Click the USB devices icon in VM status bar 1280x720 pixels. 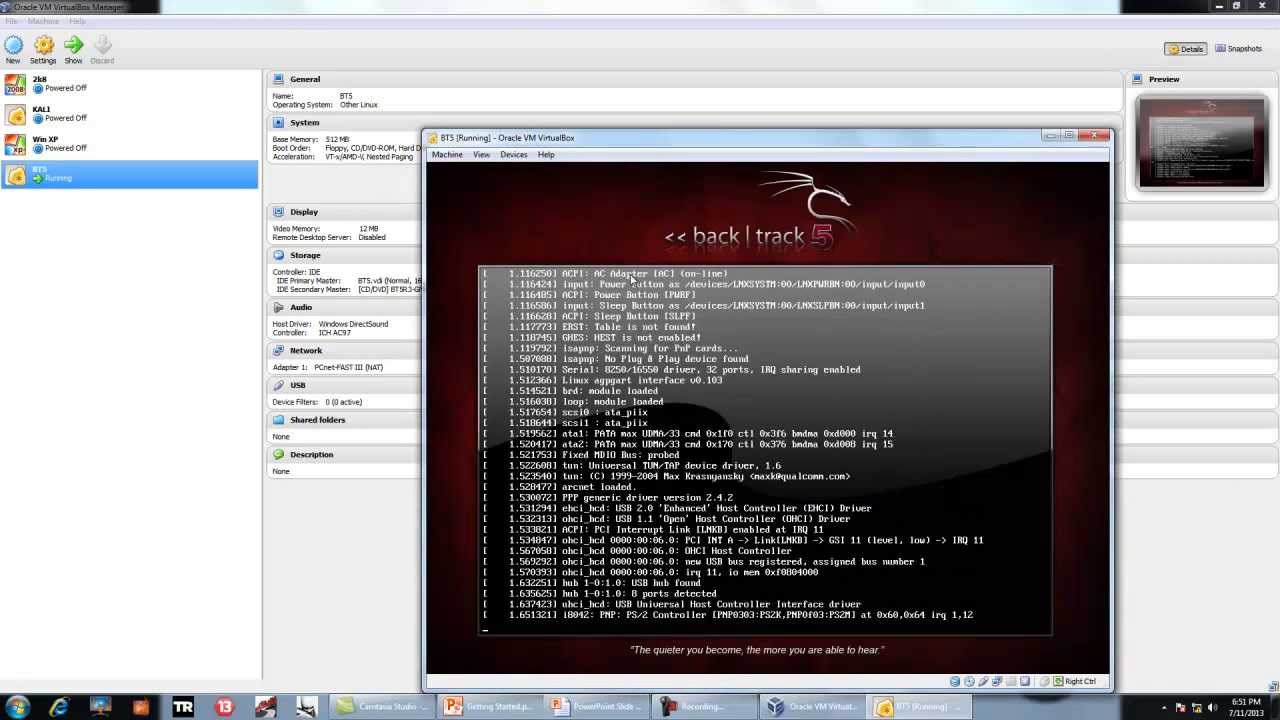pyautogui.click(x=983, y=681)
